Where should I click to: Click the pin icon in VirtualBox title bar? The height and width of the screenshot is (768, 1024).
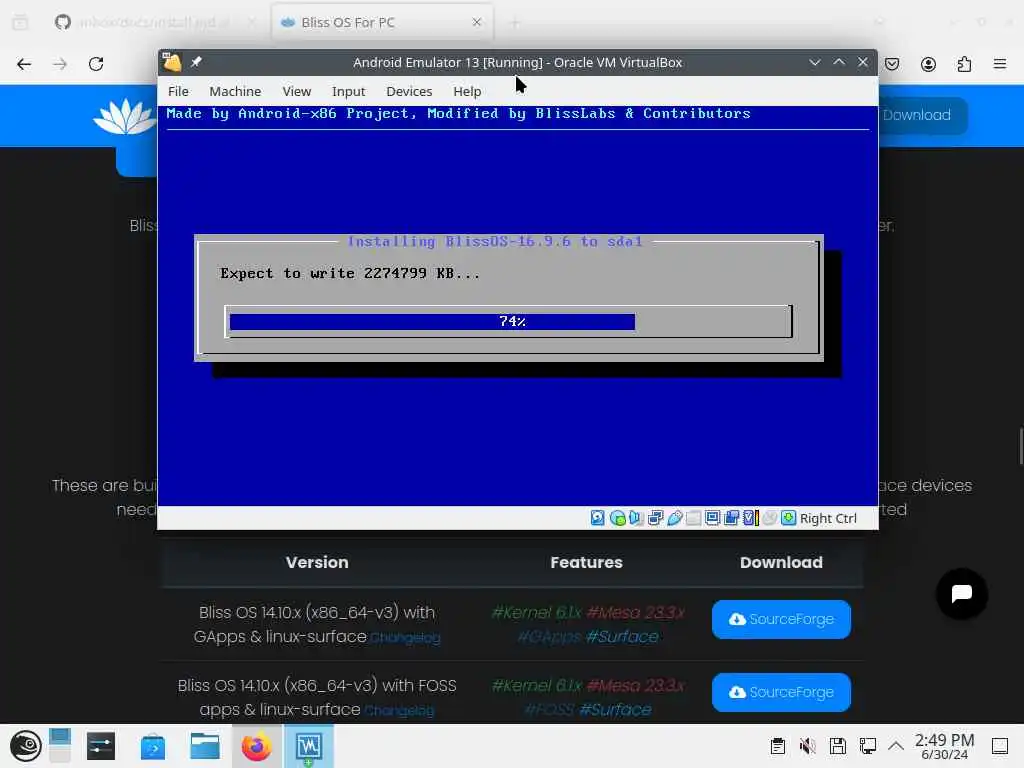tap(196, 62)
